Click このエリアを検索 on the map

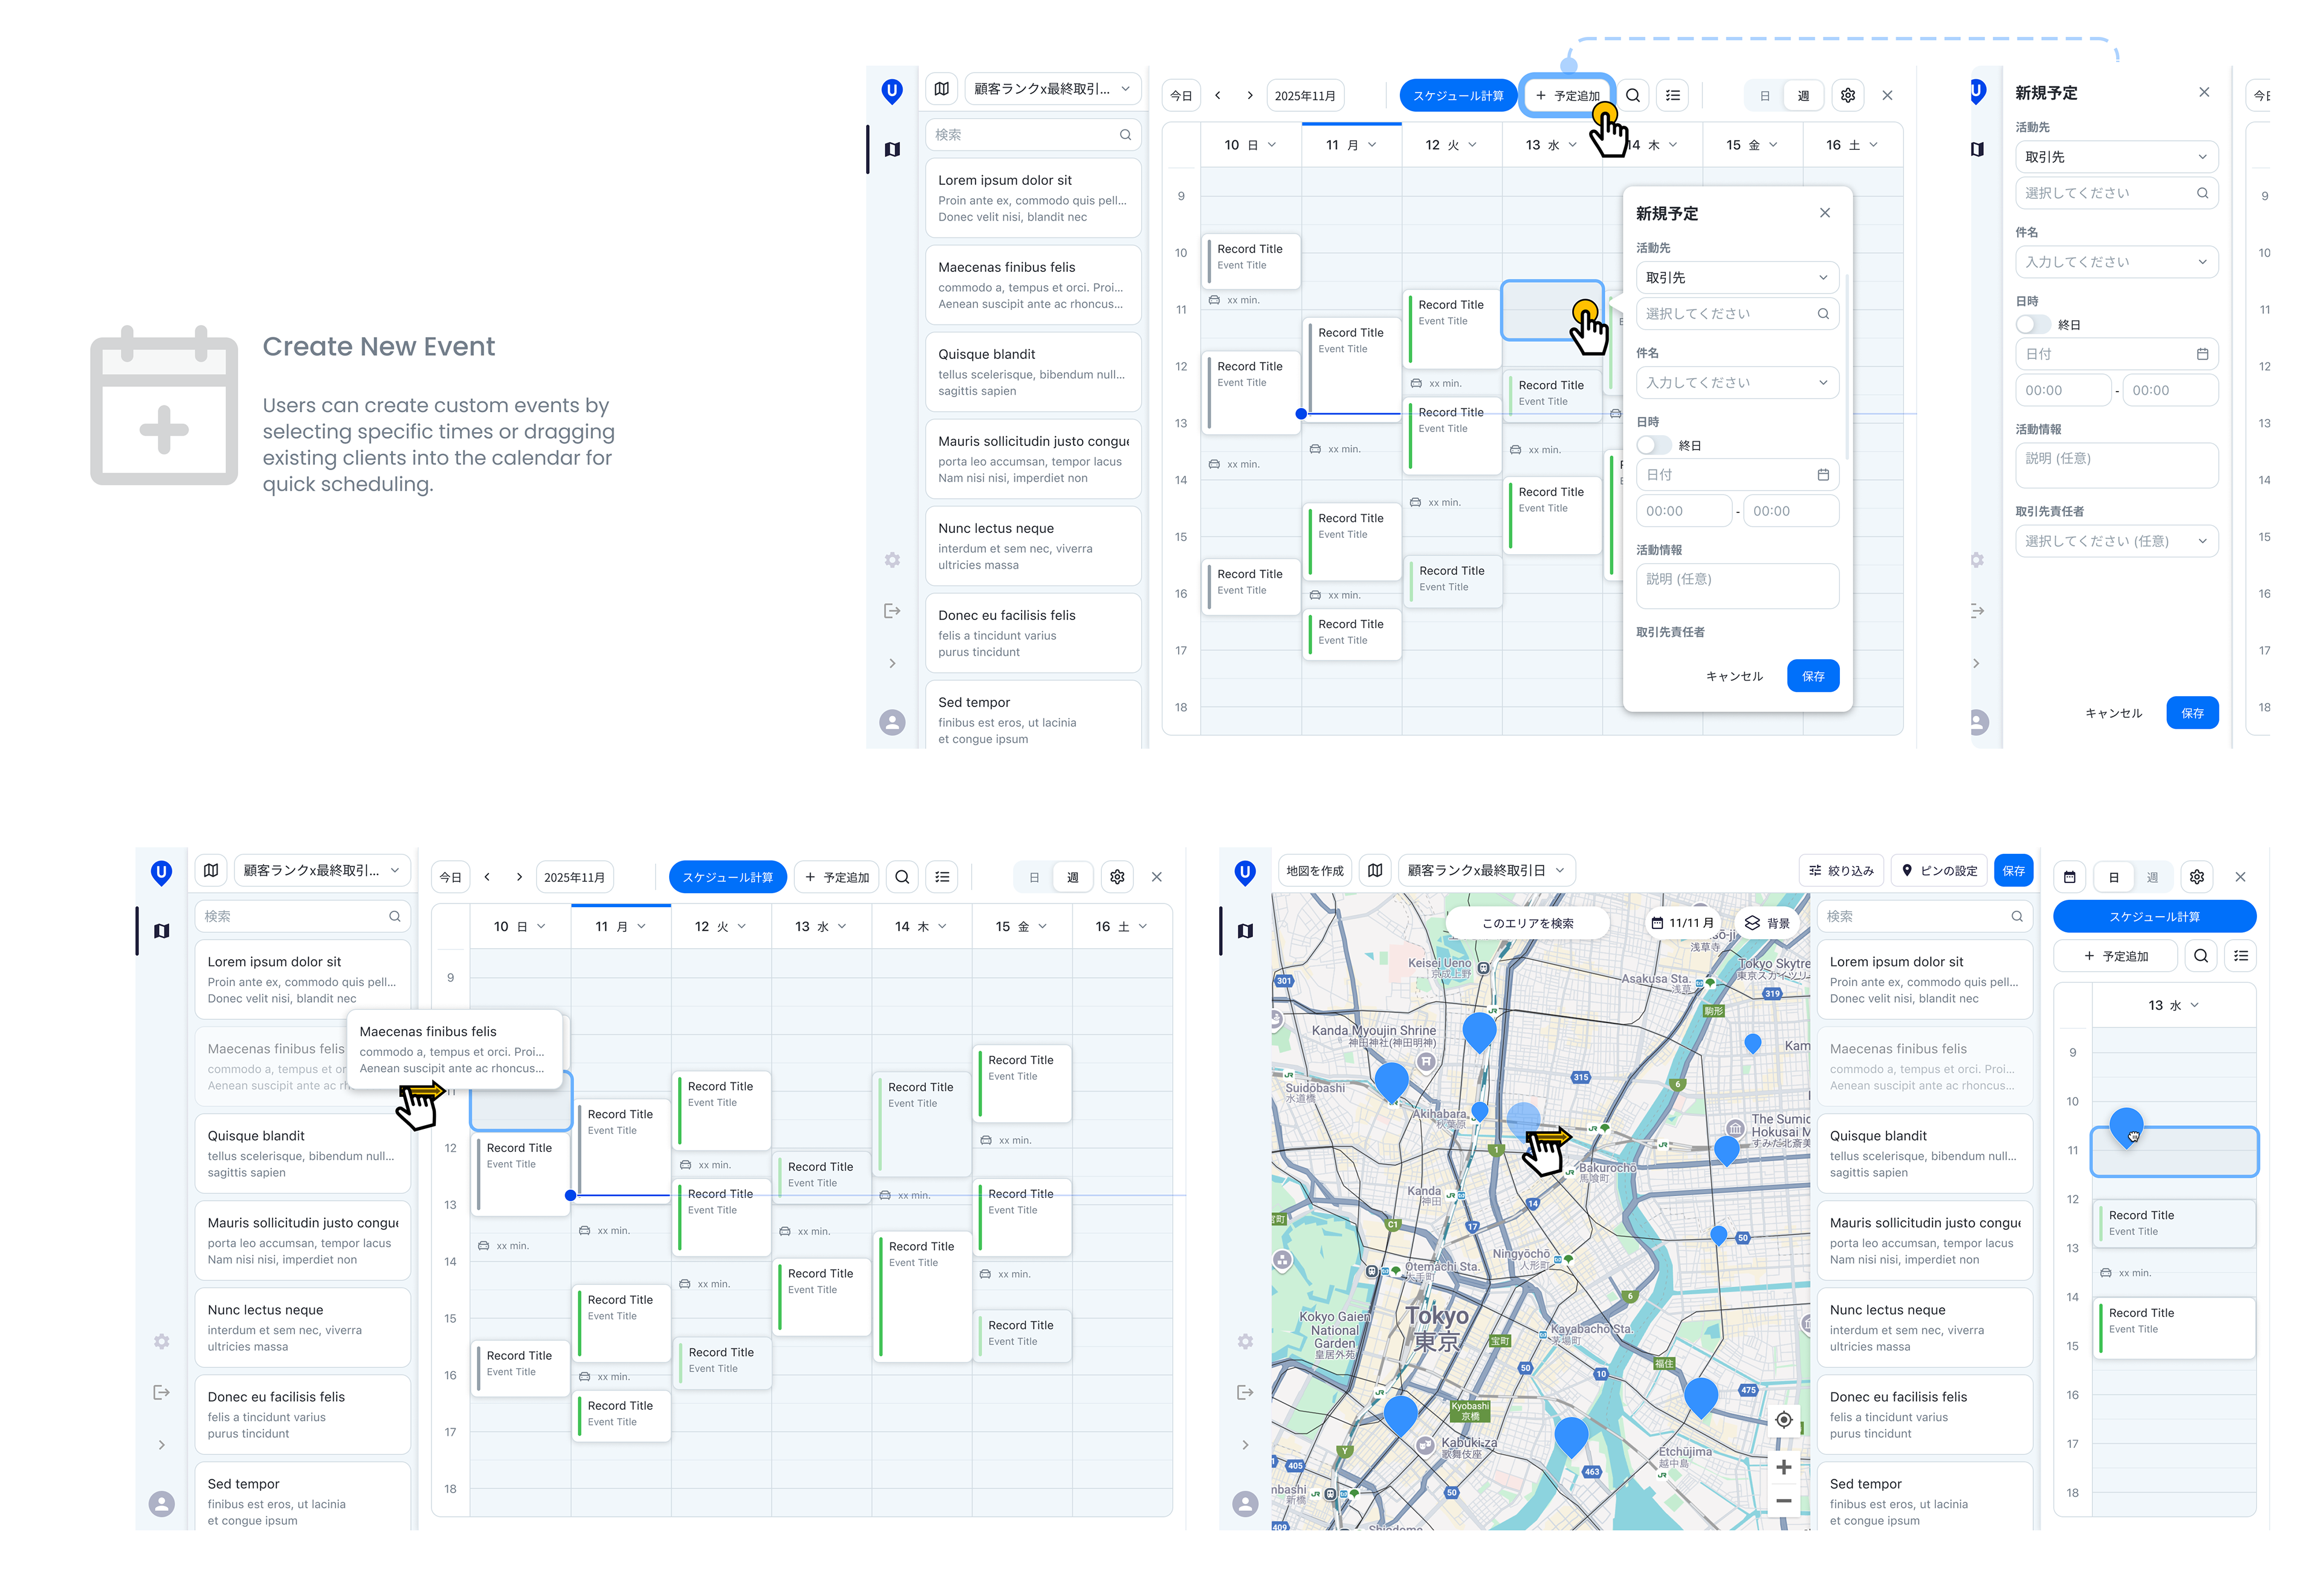[1527, 923]
